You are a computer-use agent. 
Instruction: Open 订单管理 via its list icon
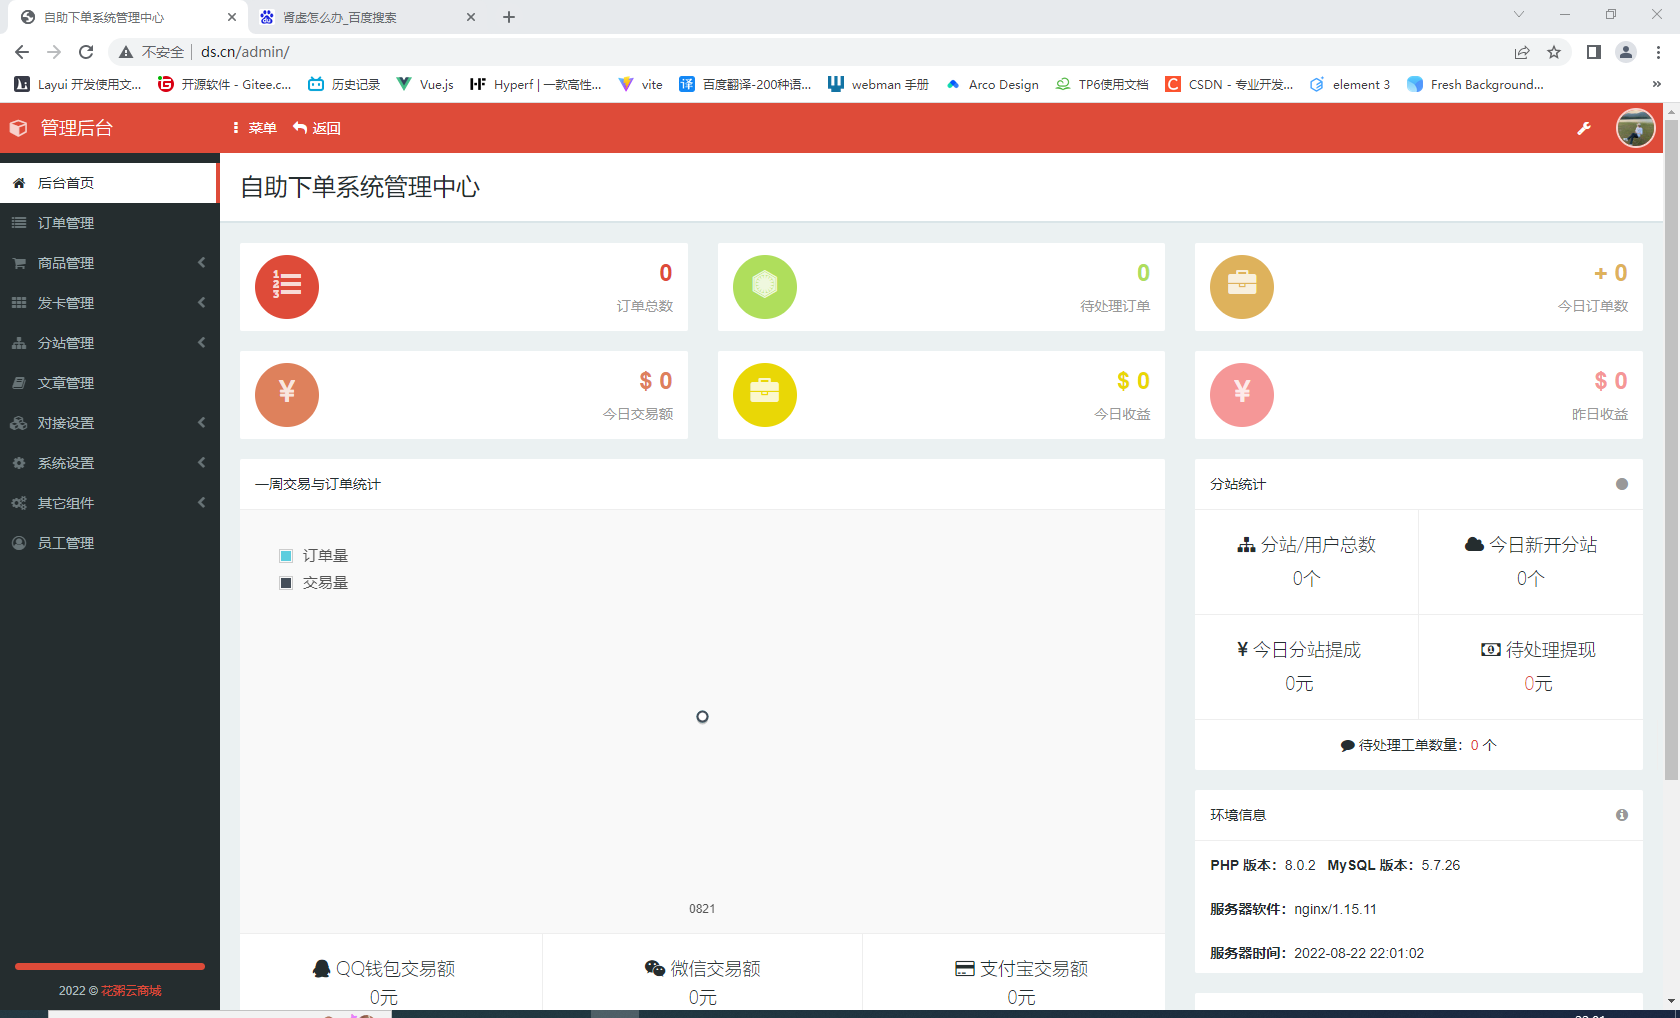[x=18, y=223]
